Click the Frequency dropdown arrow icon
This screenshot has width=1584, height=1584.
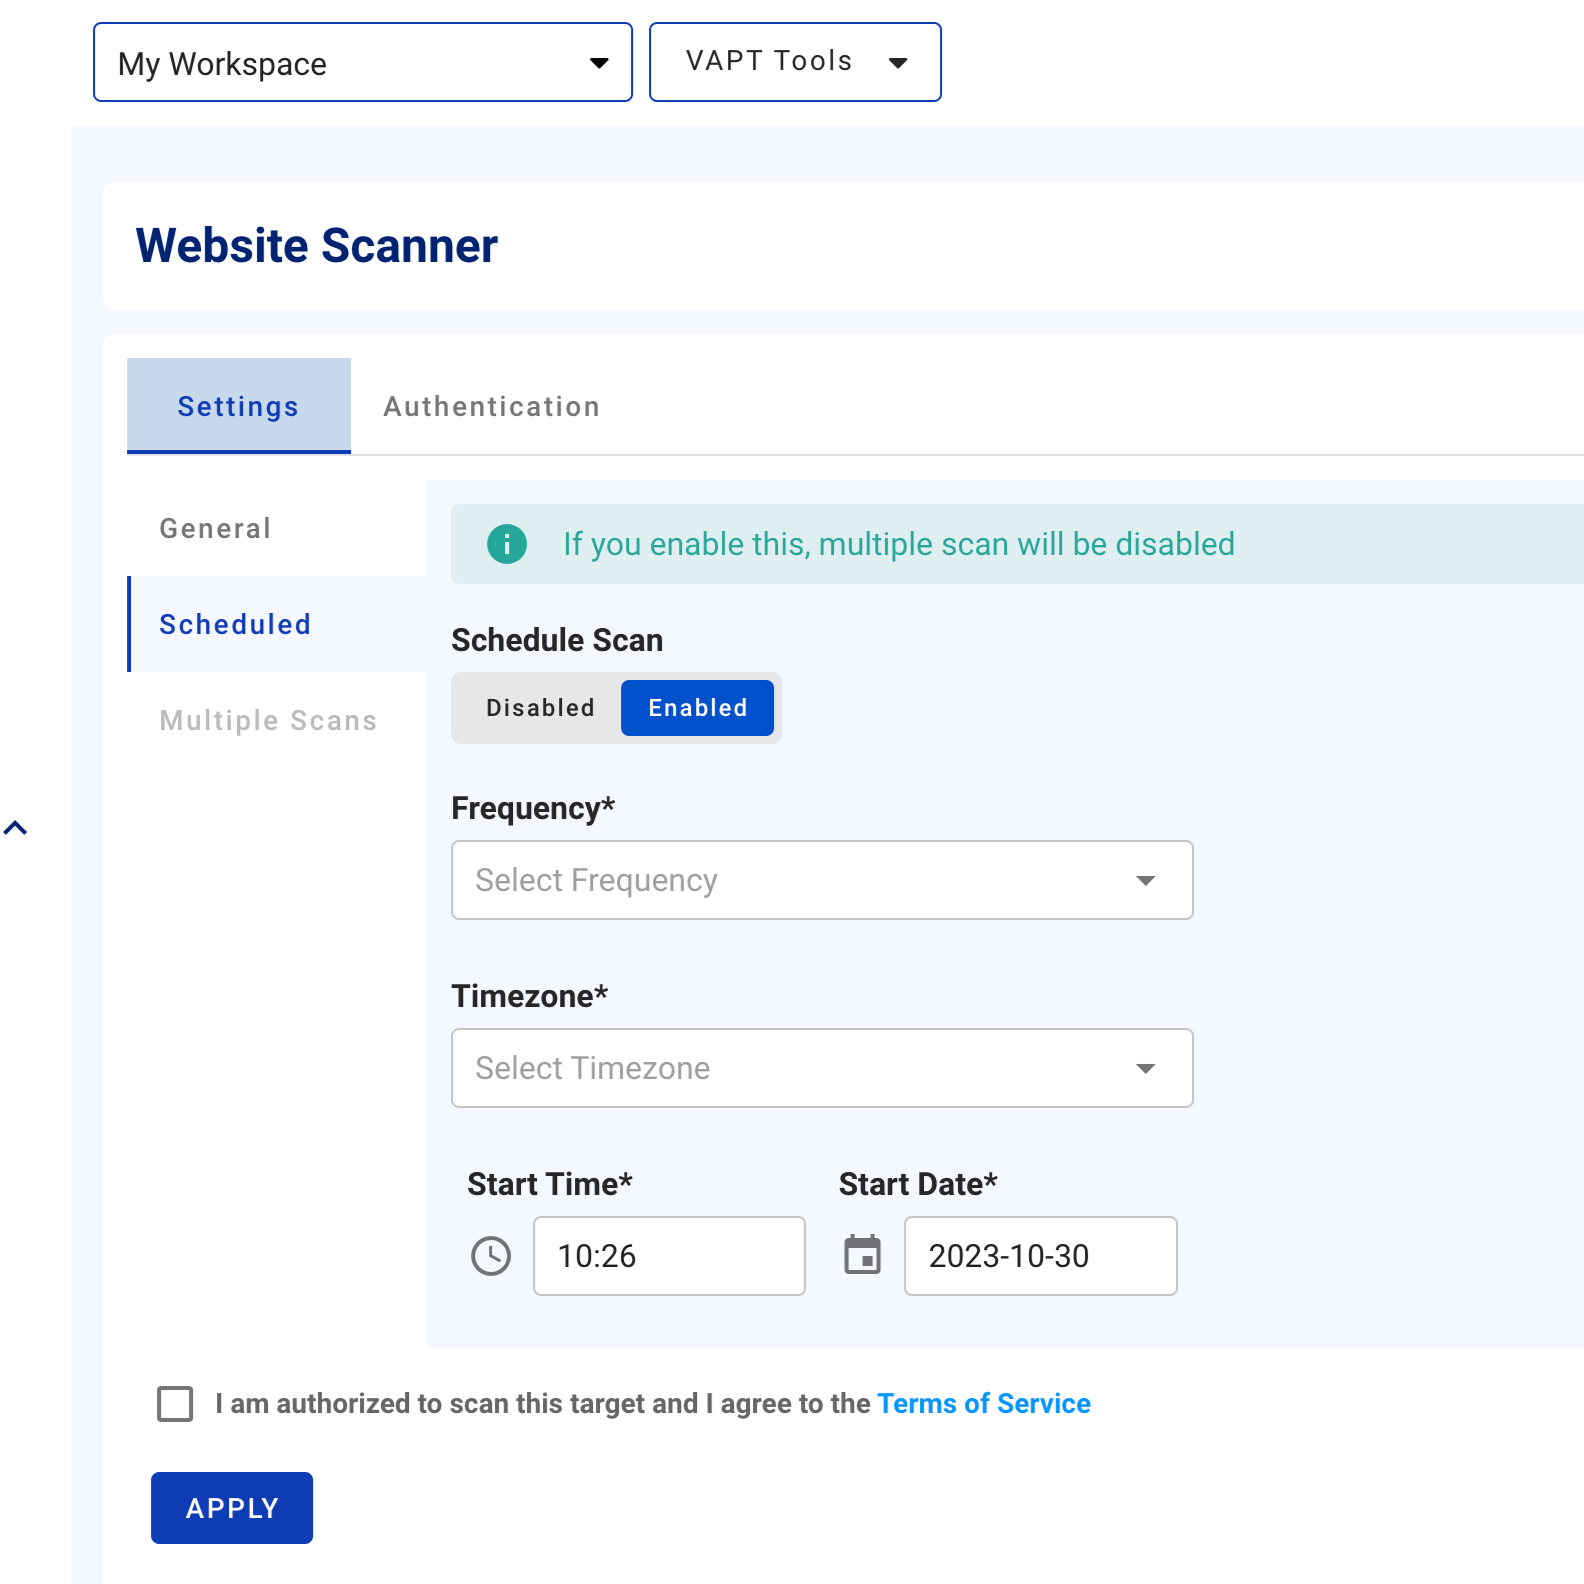click(x=1145, y=880)
